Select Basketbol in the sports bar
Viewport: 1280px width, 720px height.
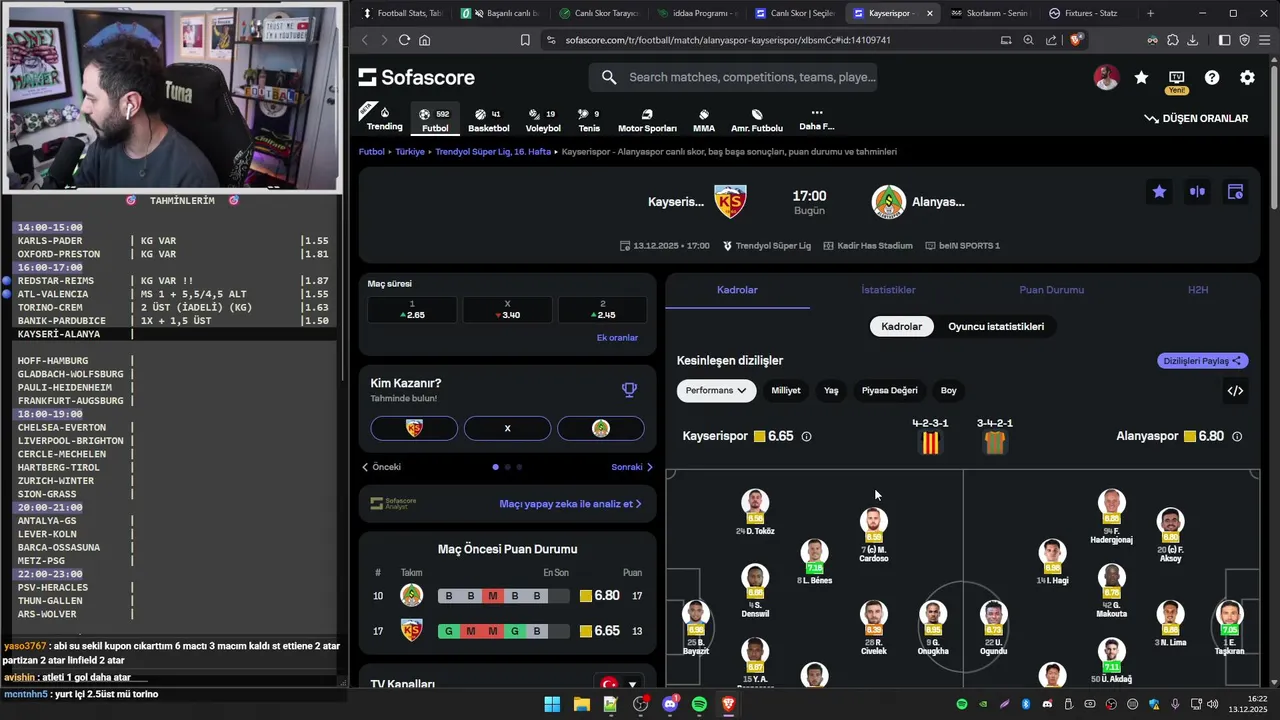(489, 120)
